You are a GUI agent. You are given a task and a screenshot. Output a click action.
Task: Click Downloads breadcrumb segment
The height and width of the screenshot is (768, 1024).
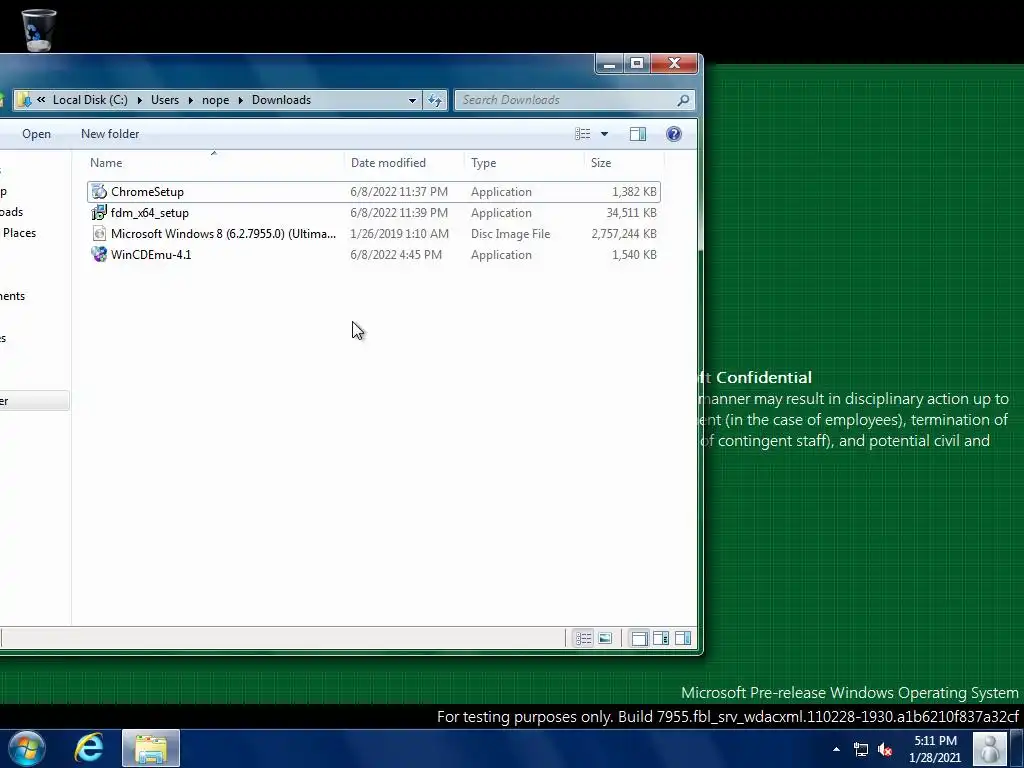(x=281, y=100)
